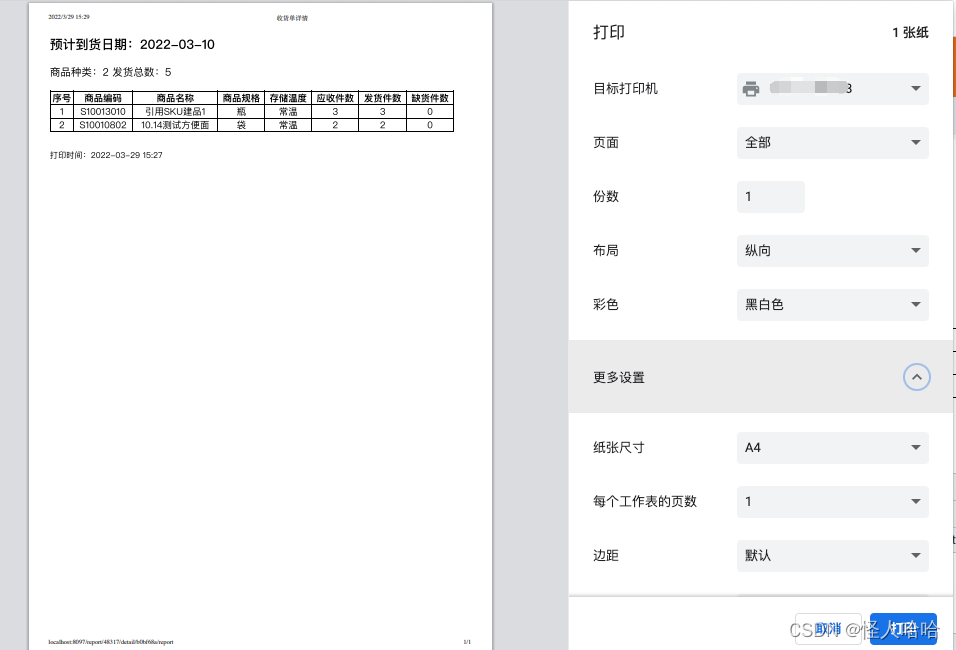Click the 袋 specification cell

point(241,125)
